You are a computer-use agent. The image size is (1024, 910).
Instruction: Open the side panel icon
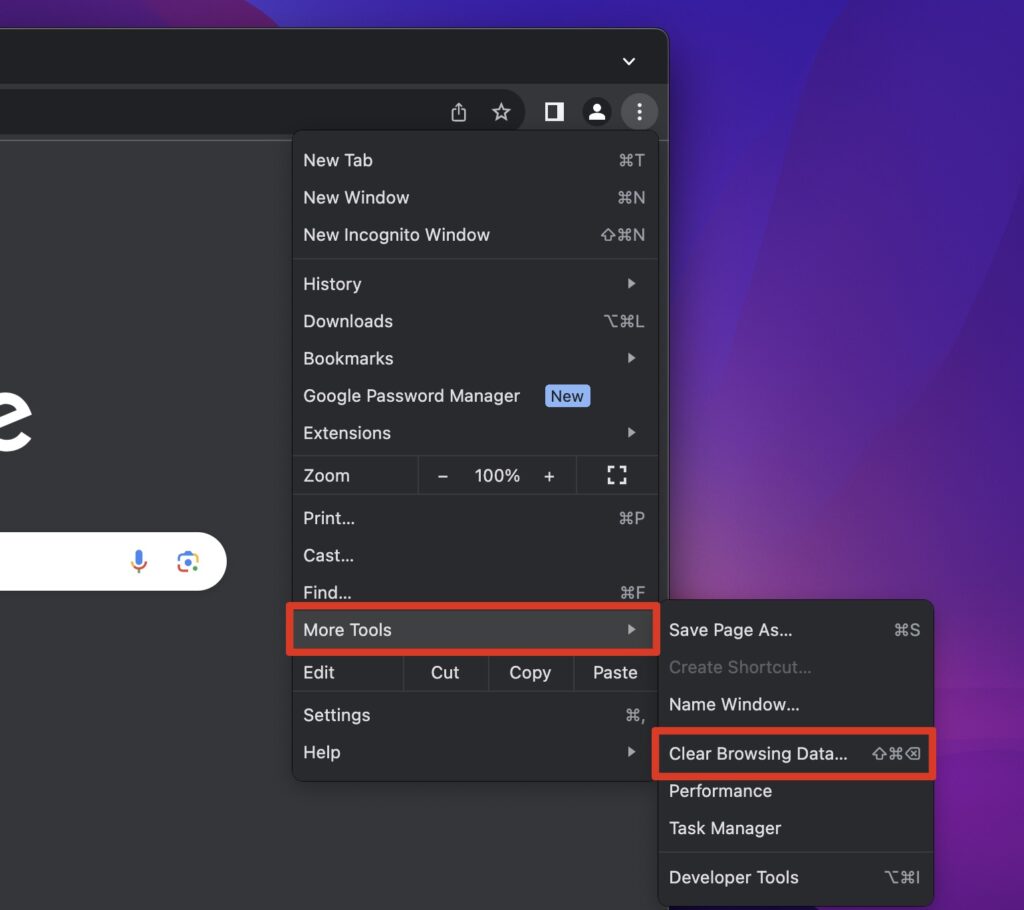tap(553, 112)
